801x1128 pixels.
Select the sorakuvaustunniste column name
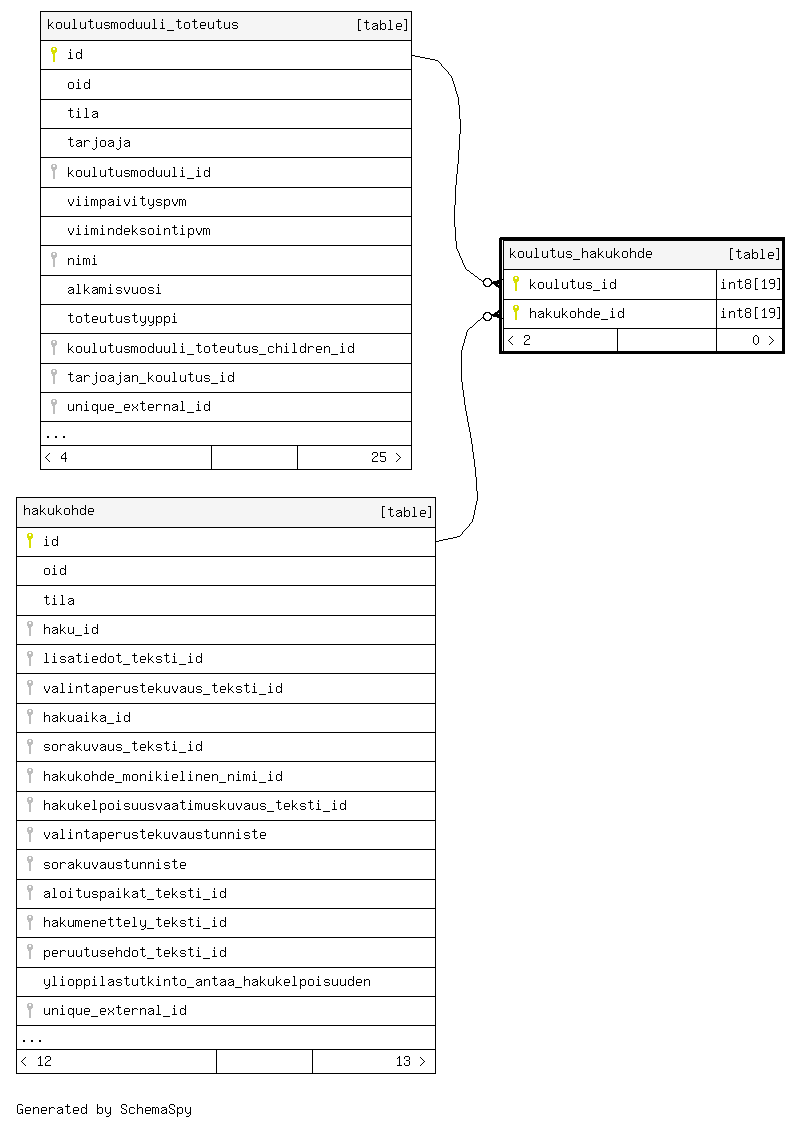click(115, 864)
